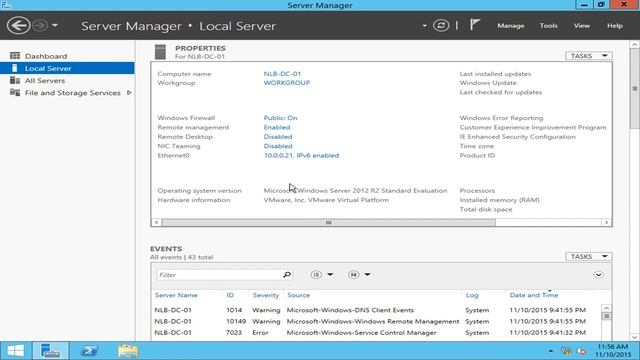This screenshot has height=360, width=640.
Task: Select Dashboard in the navigation pane
Action: (67, 56)
